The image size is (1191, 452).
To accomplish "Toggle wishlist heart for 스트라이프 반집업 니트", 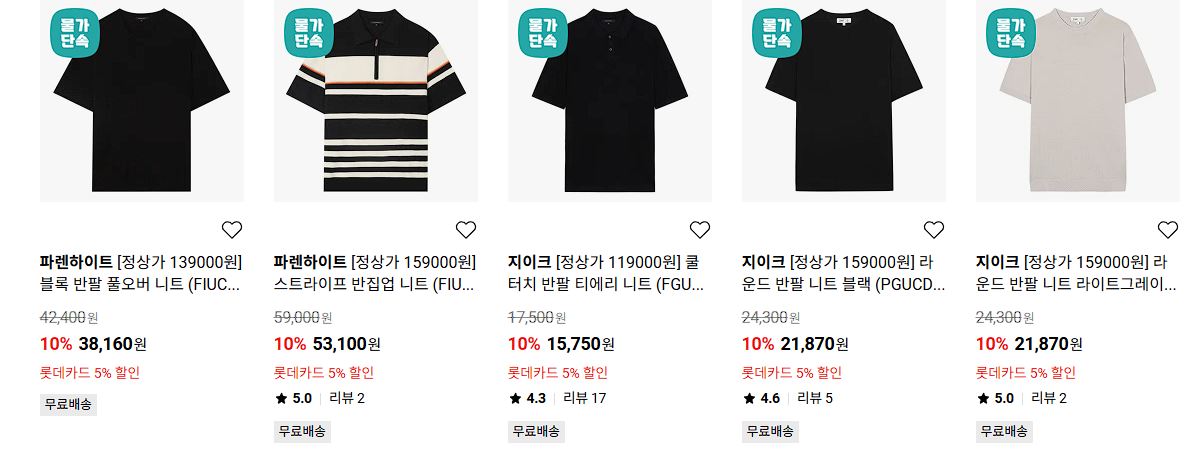I will (x=466, y=229).
